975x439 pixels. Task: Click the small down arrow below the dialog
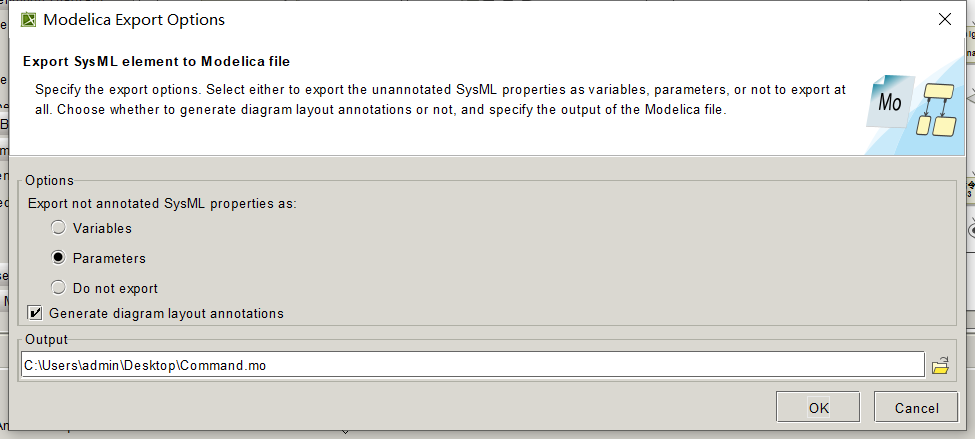345,433
